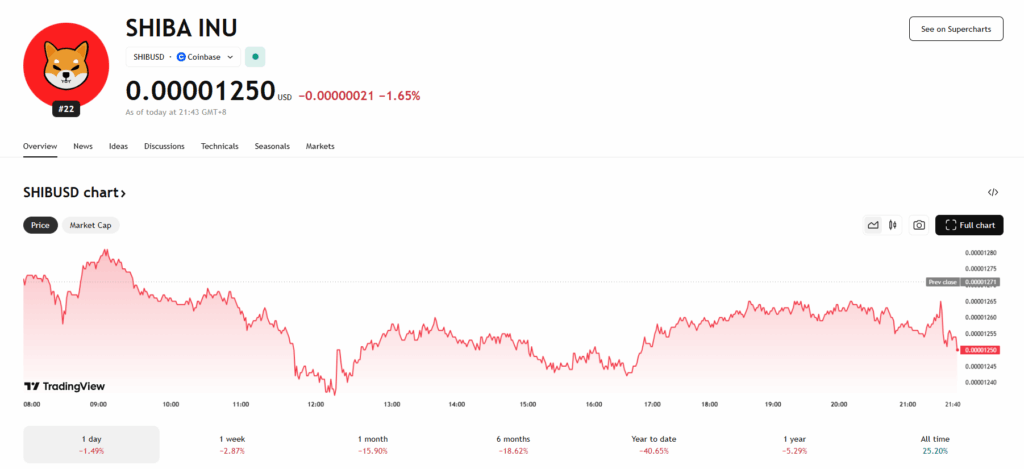Click the As of today timestamp text

click(x=176, y=112)
